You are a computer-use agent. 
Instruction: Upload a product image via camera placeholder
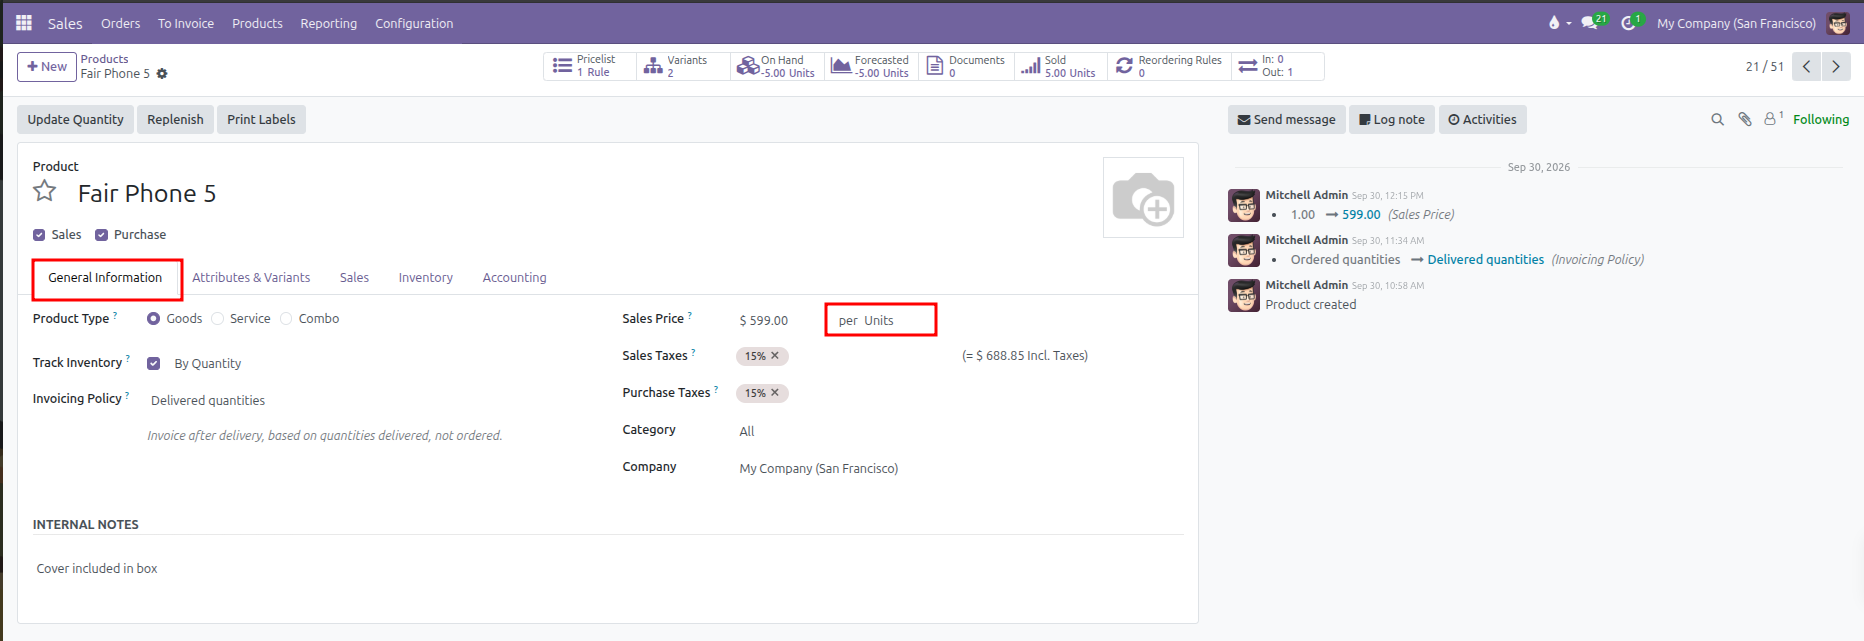1143,197
